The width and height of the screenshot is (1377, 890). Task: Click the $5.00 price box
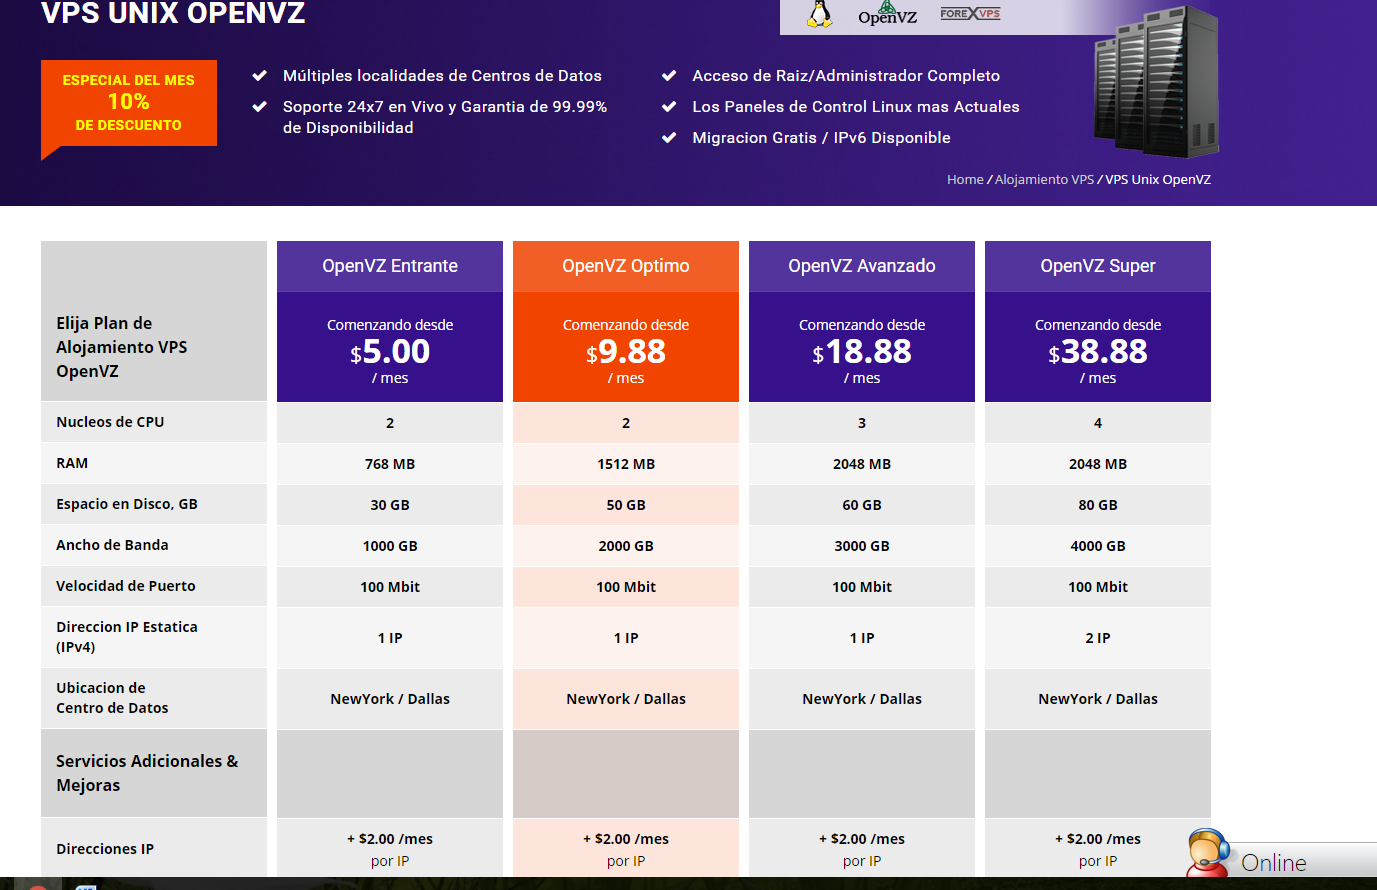[390, 347]
